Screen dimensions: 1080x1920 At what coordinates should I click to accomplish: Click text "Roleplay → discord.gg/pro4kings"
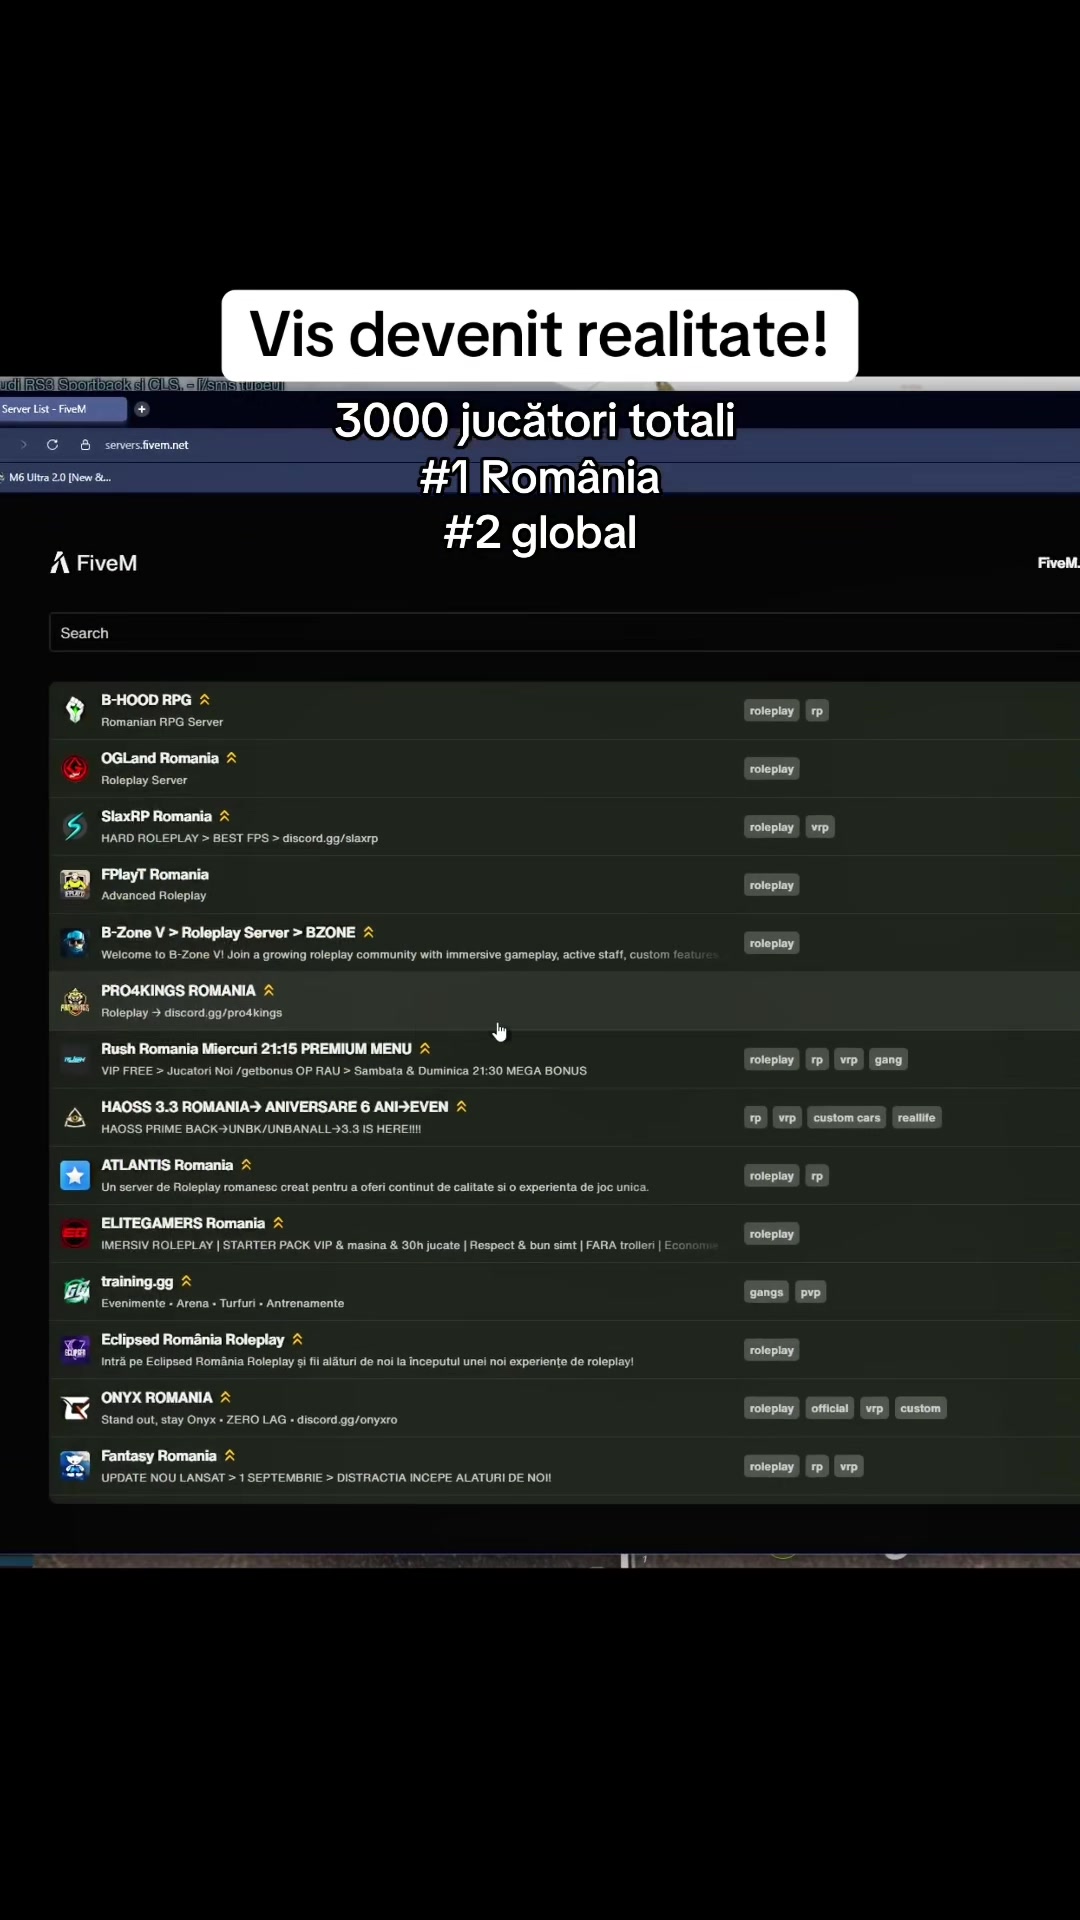192,1013
